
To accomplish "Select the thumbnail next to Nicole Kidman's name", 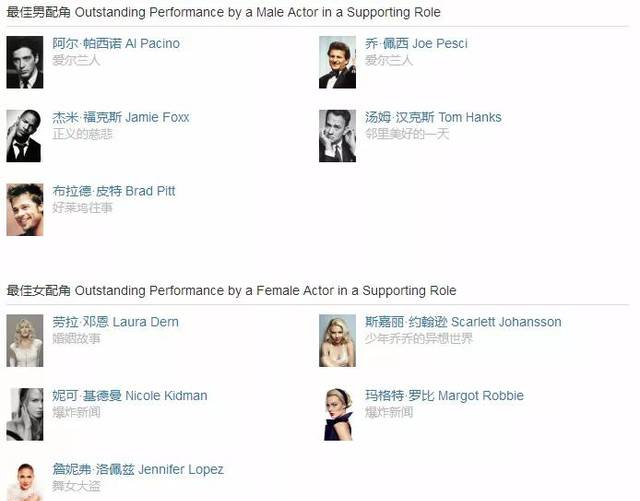I will pos(24,414).
